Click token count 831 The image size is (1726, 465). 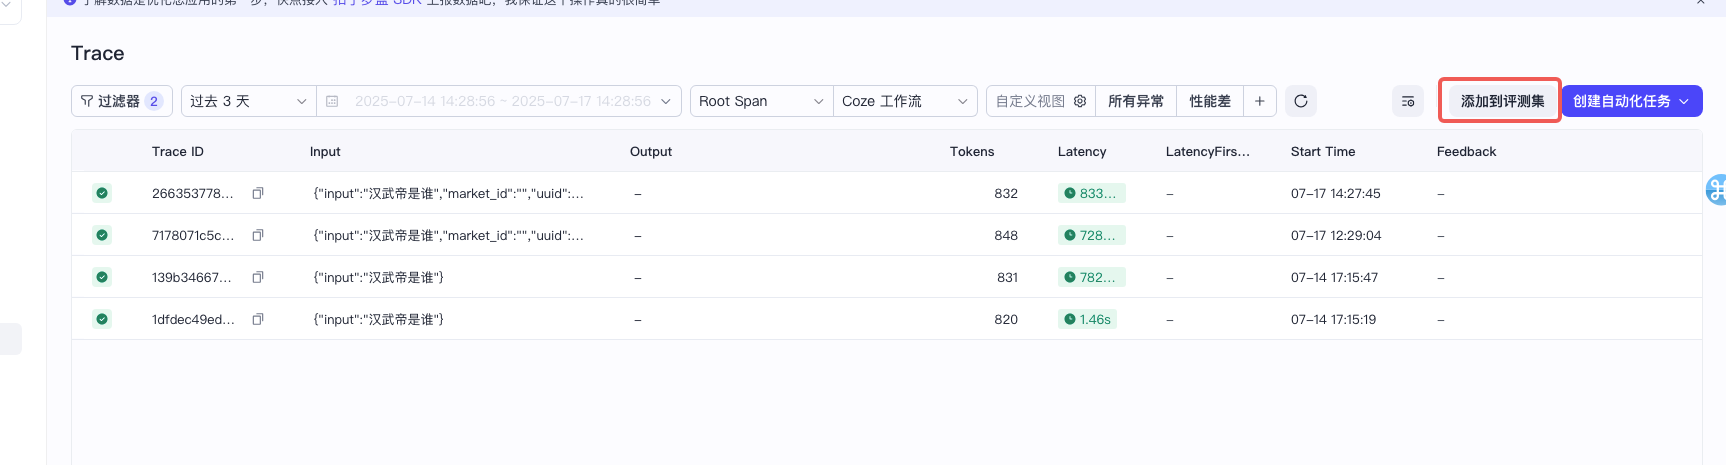coord(1007,277)
